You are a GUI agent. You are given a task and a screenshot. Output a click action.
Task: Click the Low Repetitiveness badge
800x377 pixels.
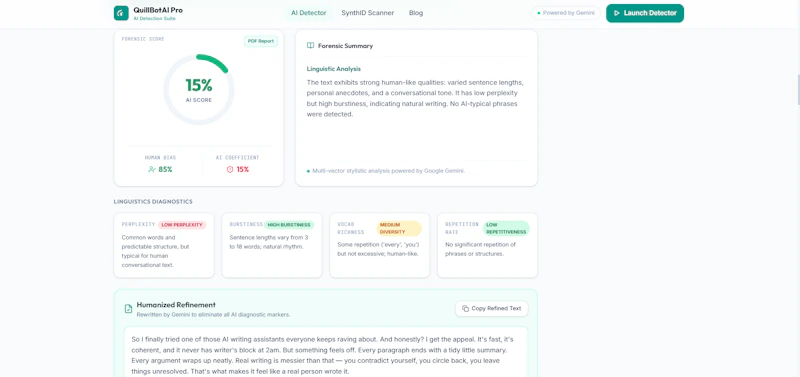[x=506, y=229]
